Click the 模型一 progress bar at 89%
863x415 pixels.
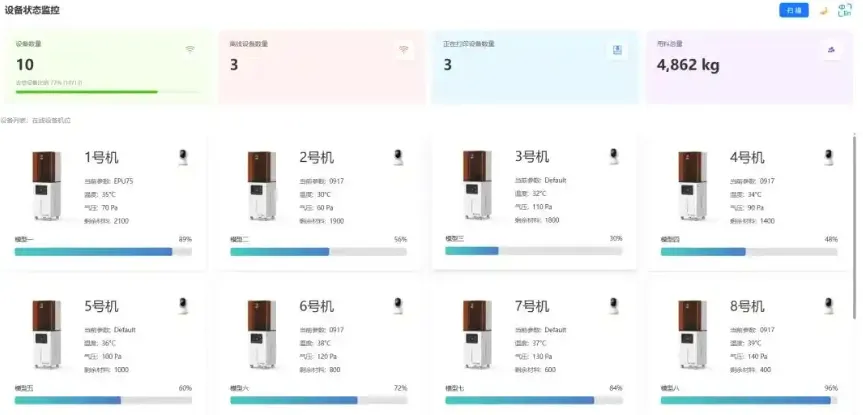point(103,252)
